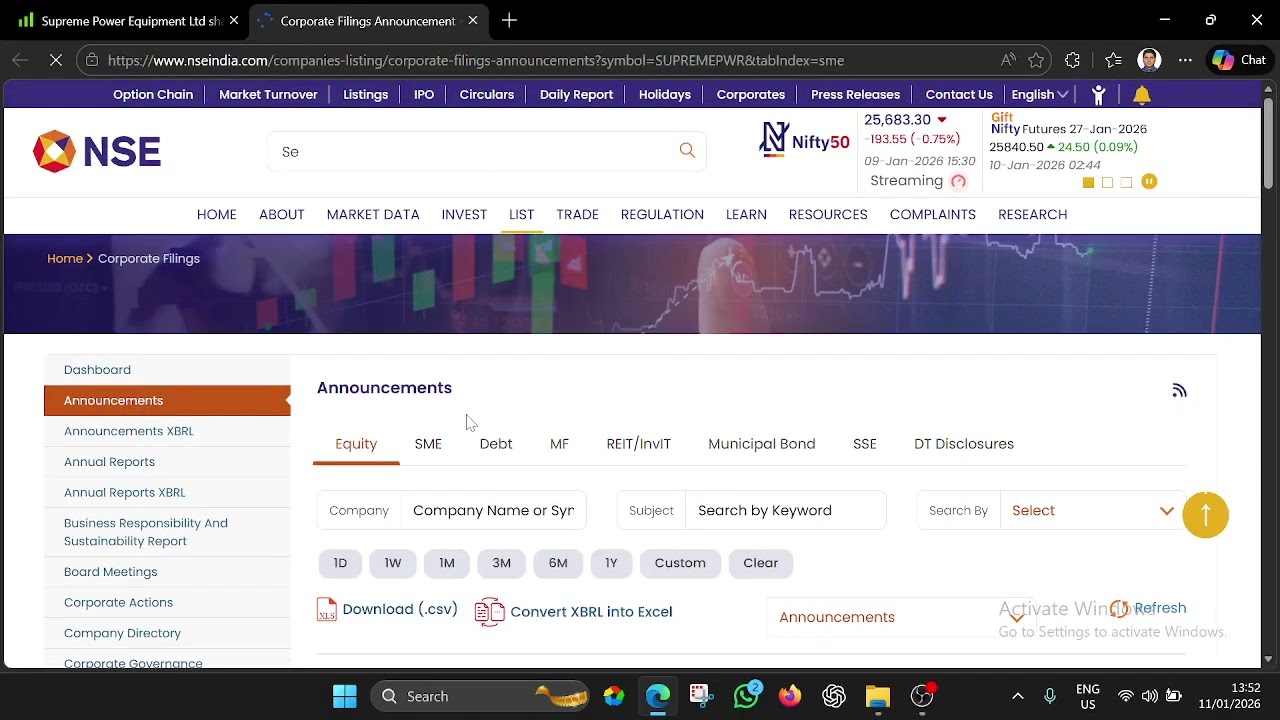Click the Company Name or Symbol field
This screenshot has height=720, width=1280.
tap(493, 510)
